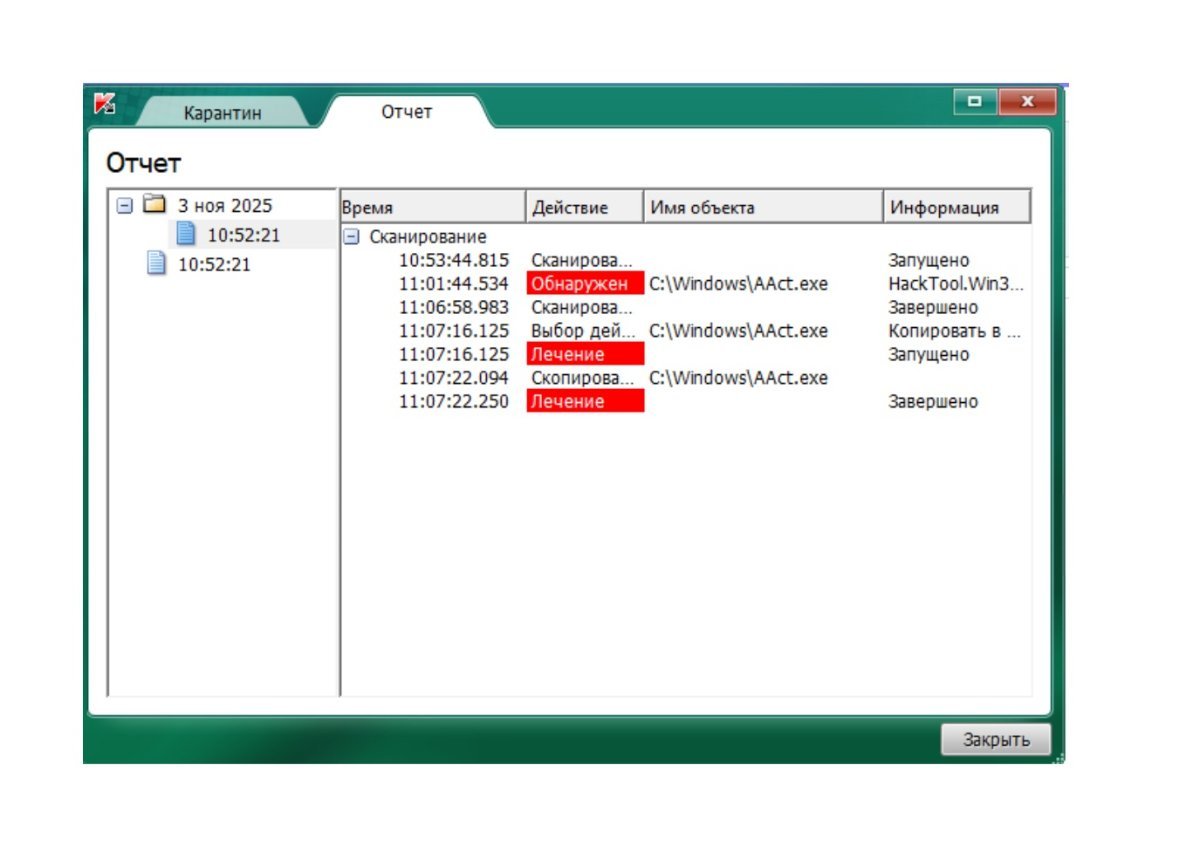The width and height of the screenshot is (1200, 847).
Task: Close the window with the red X
Action: coord(1028,101)
